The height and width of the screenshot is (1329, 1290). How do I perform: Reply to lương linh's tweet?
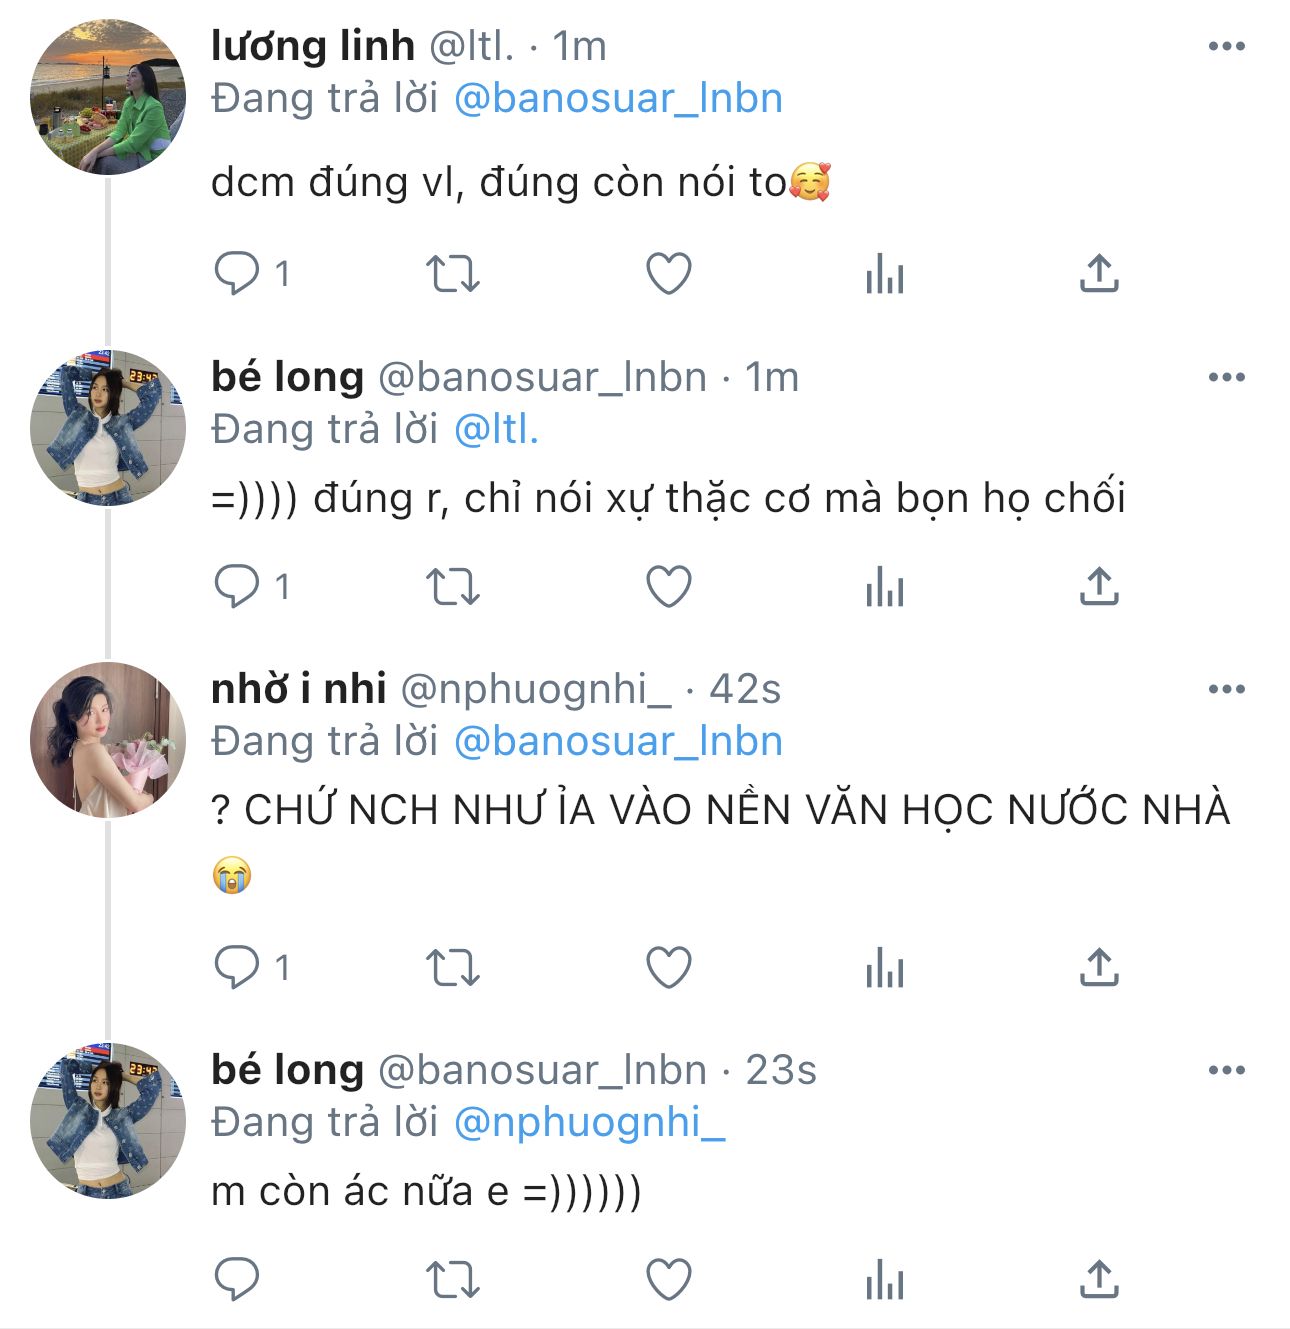(x=237, y=273)
